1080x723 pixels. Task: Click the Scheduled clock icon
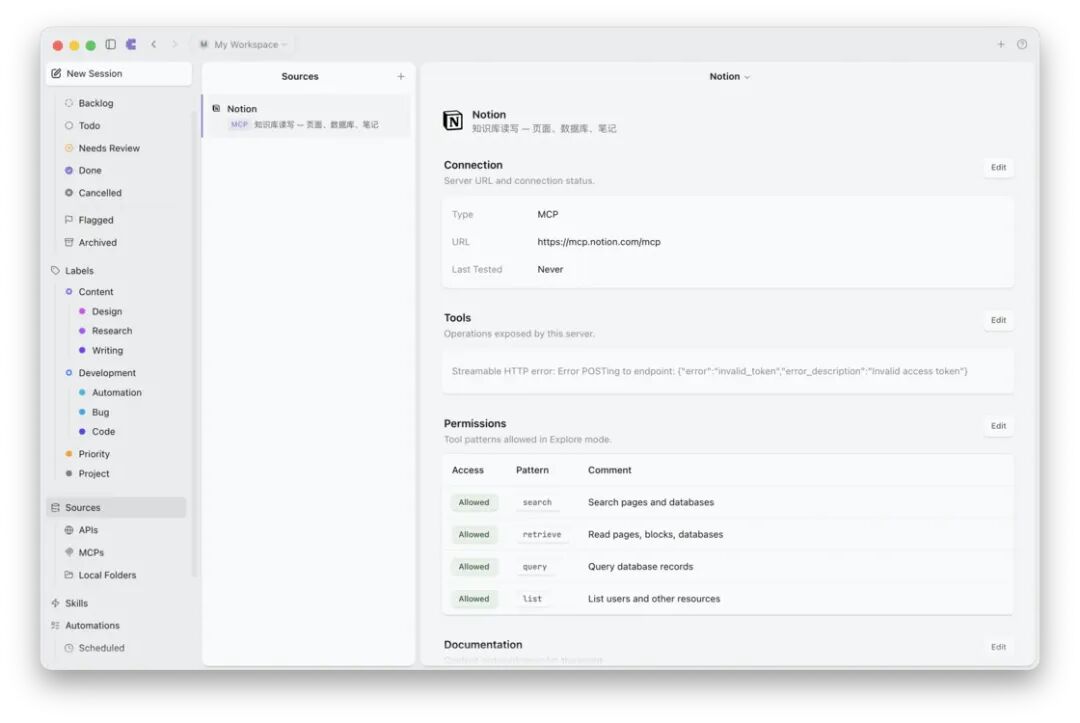click(x=69, y=648)
